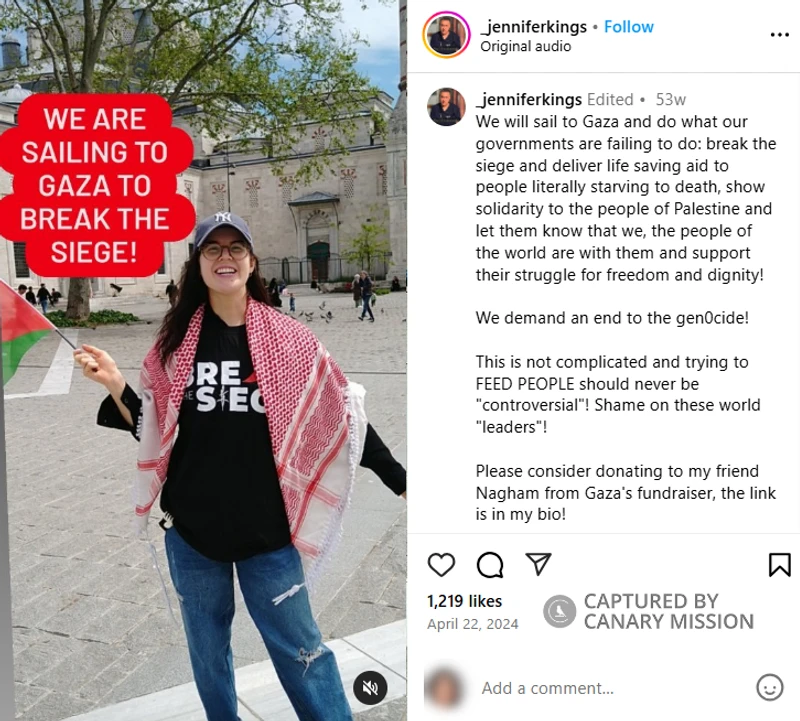The height and width of the screenshot is (721, 800).
Task: Click the caption author's avatar
Action: [446, 107]
